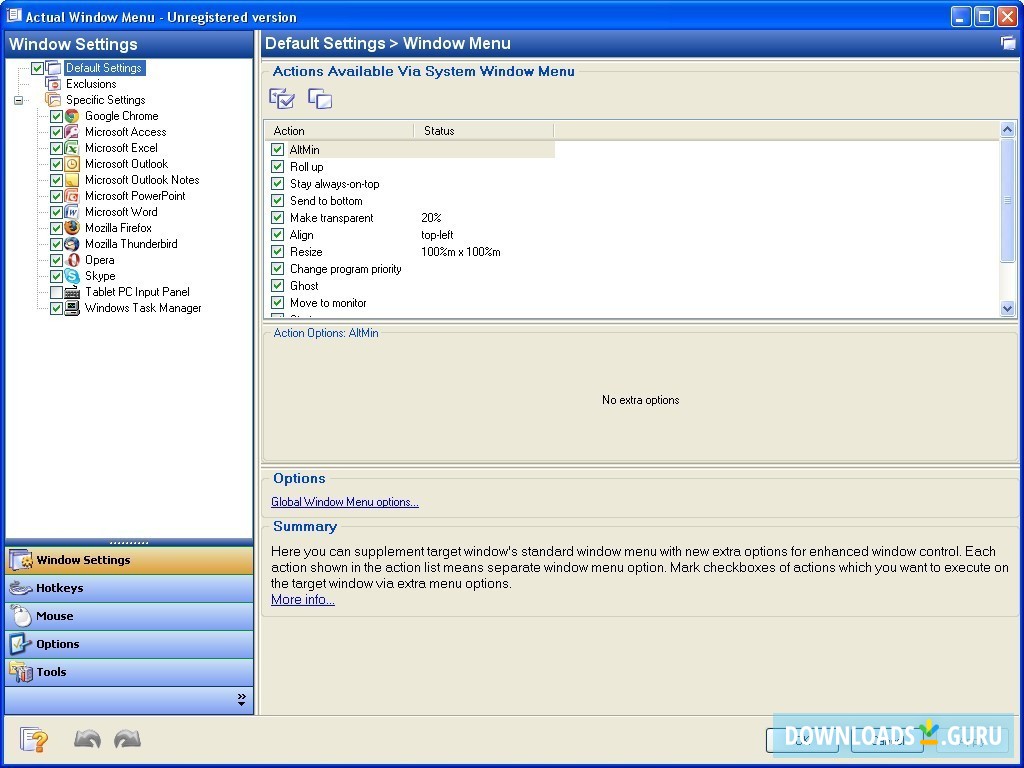
Task: Open the Tools section
Action: [51, 672]
